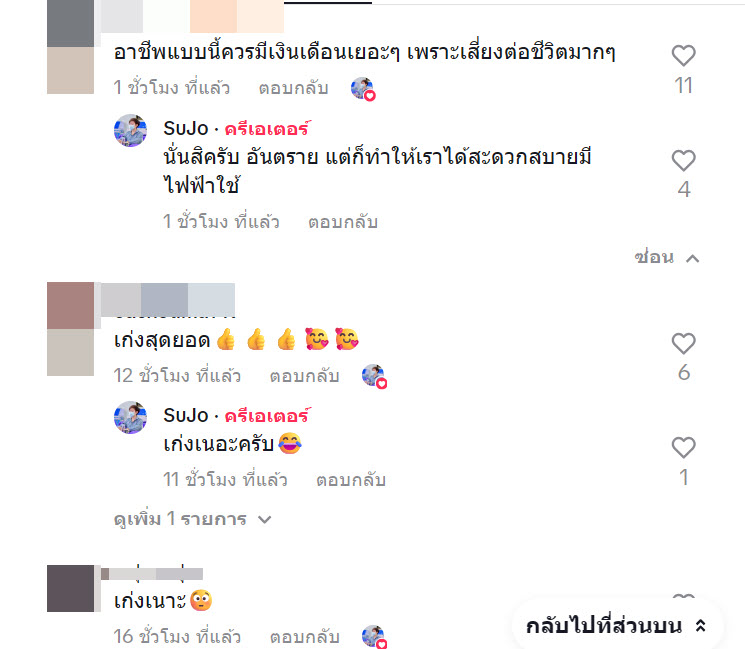Open SuJo avatar on first reply
The image size is (745, 649).
click(130, 130)
